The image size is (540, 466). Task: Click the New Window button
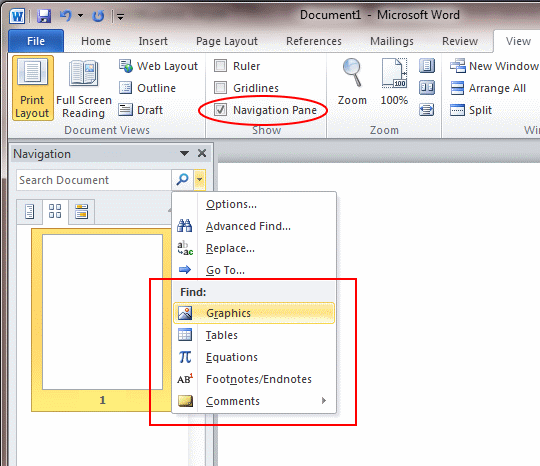(x=494, y=66)
